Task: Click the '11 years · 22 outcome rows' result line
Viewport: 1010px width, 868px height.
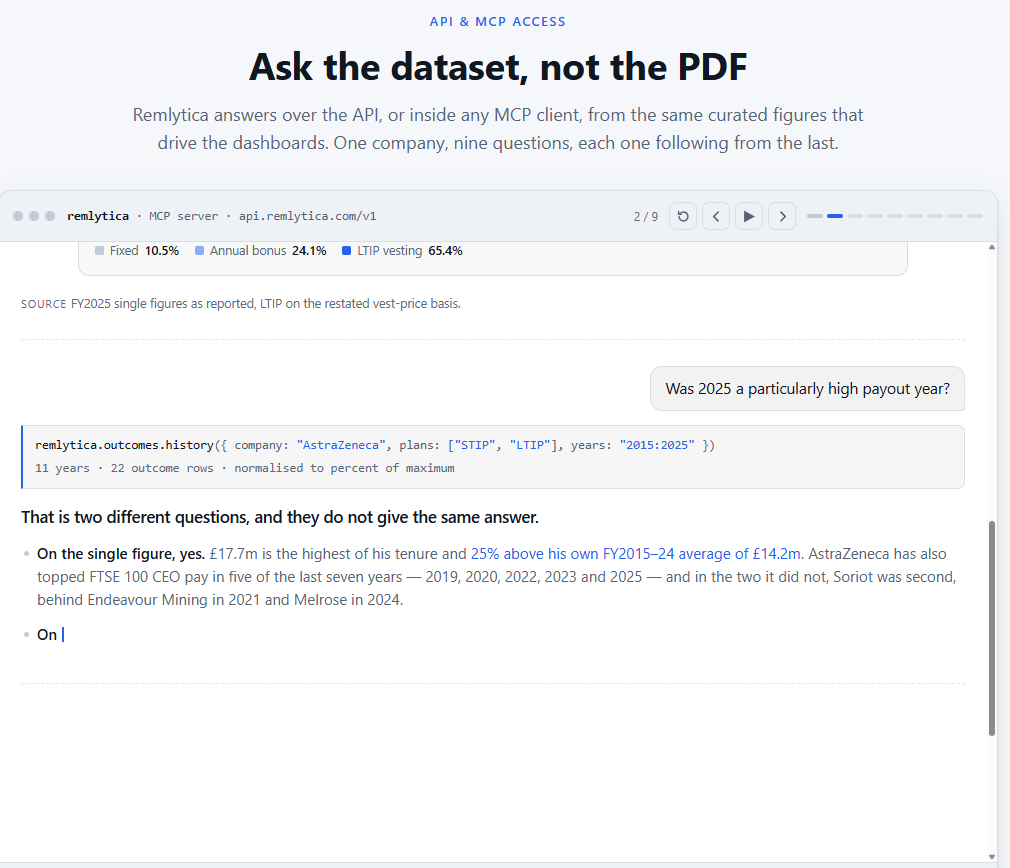Action: pos(245,468)
